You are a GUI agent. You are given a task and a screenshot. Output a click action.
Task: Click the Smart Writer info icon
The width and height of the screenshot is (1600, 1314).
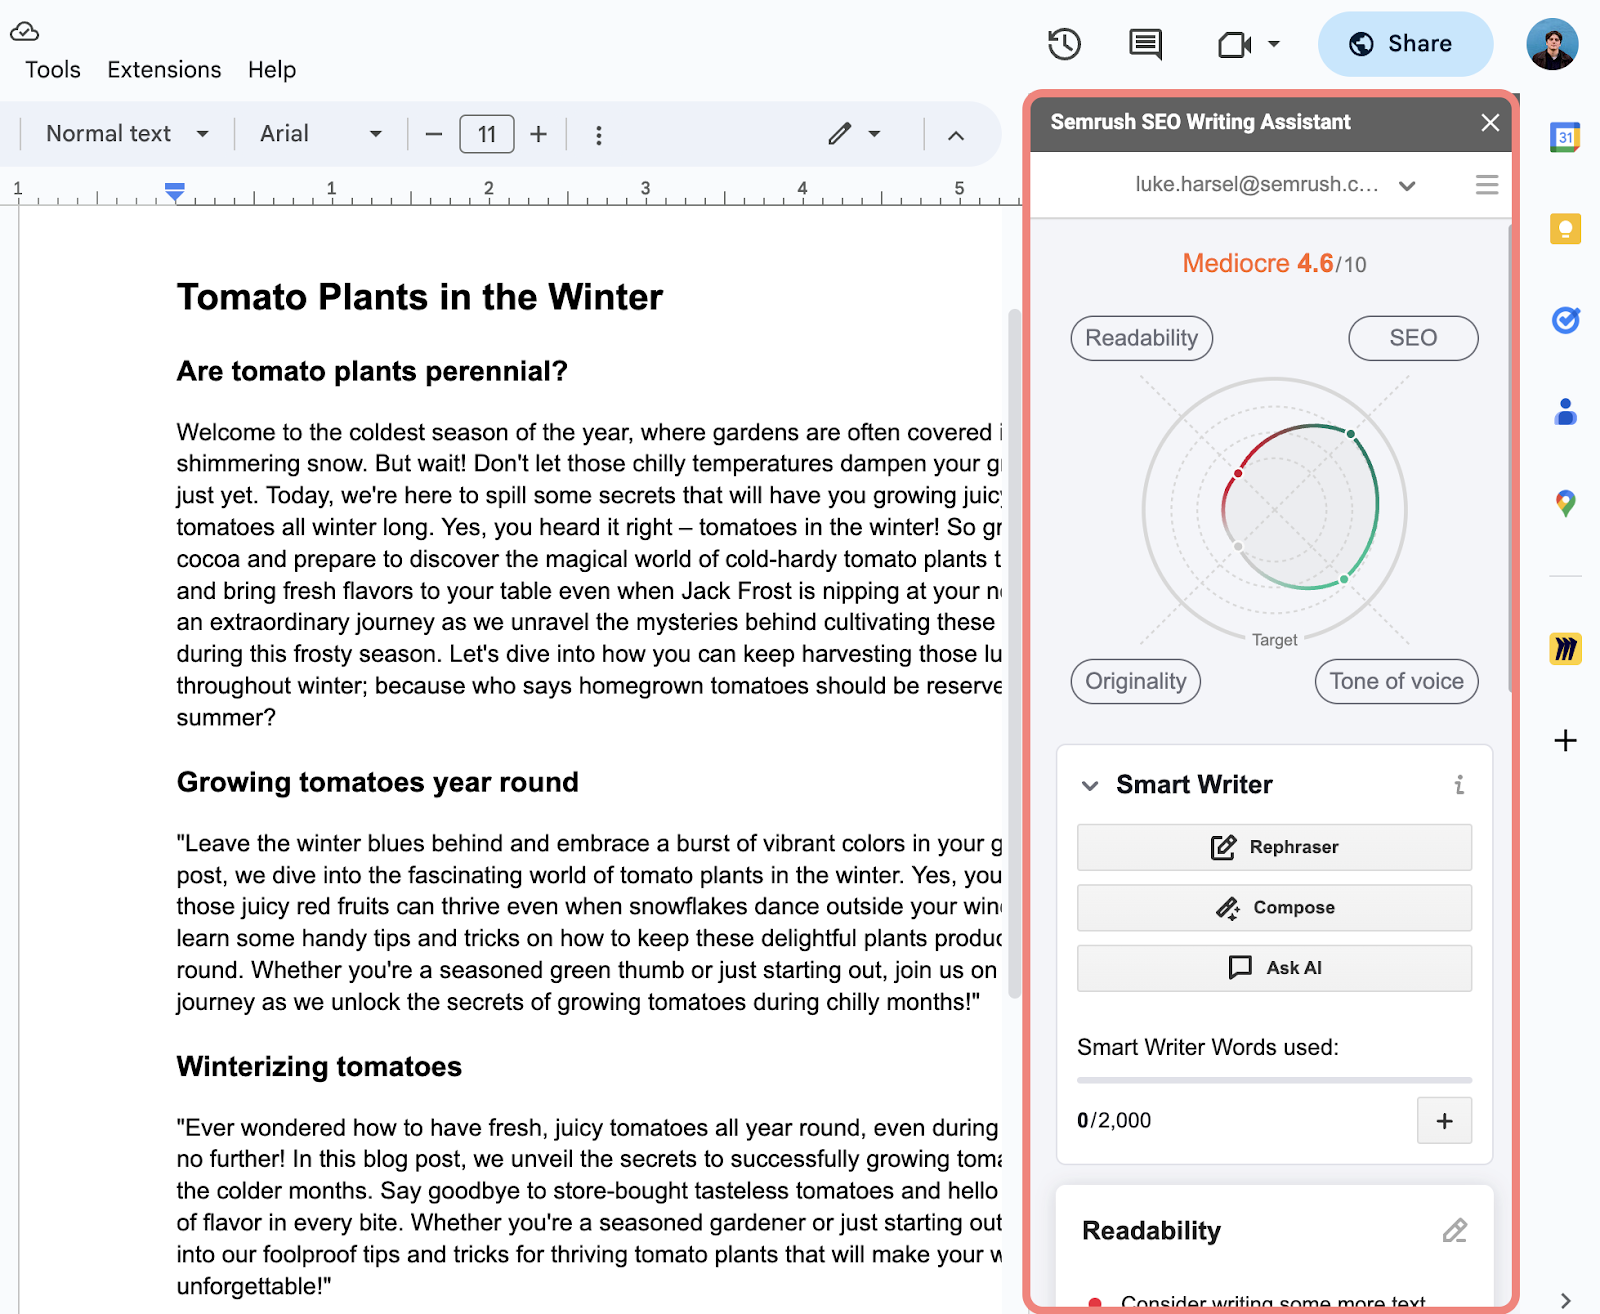pyautogui.click(x=1459, y=785)
